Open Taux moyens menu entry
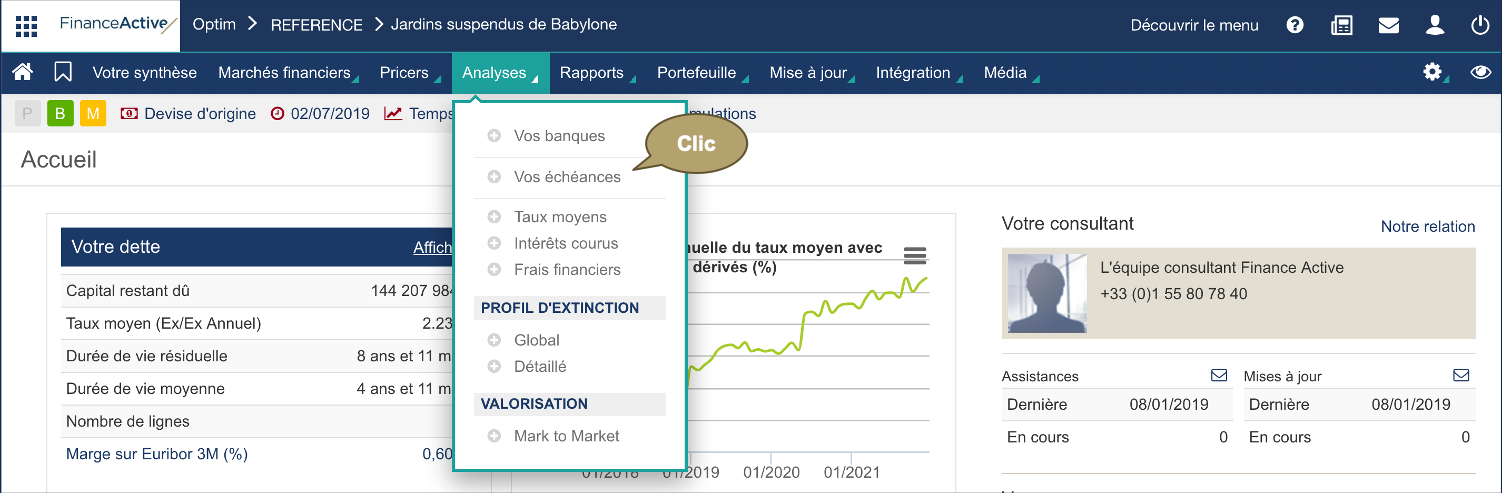The width and height of the screenshot is (1502, 493). tap(560, 217)
